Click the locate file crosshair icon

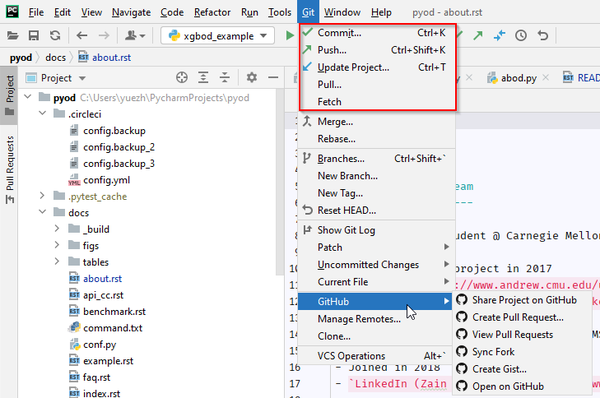182,78
